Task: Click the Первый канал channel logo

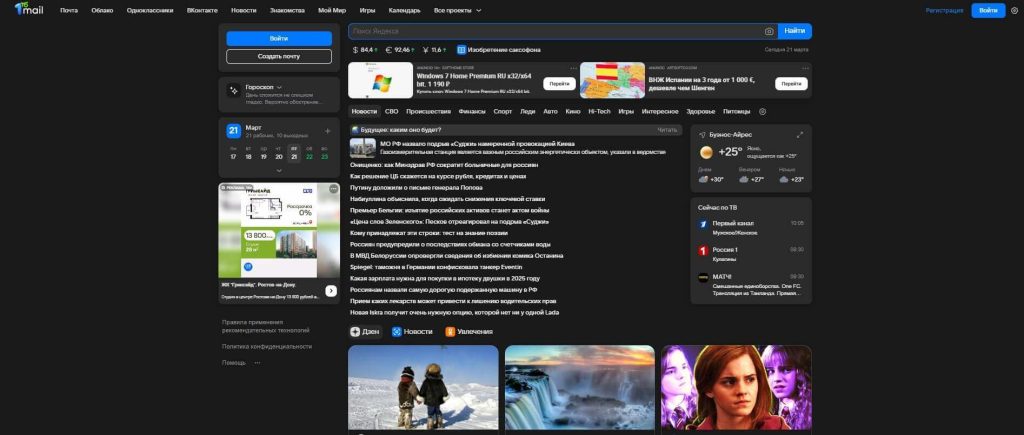Action: [x=703, y=224]
